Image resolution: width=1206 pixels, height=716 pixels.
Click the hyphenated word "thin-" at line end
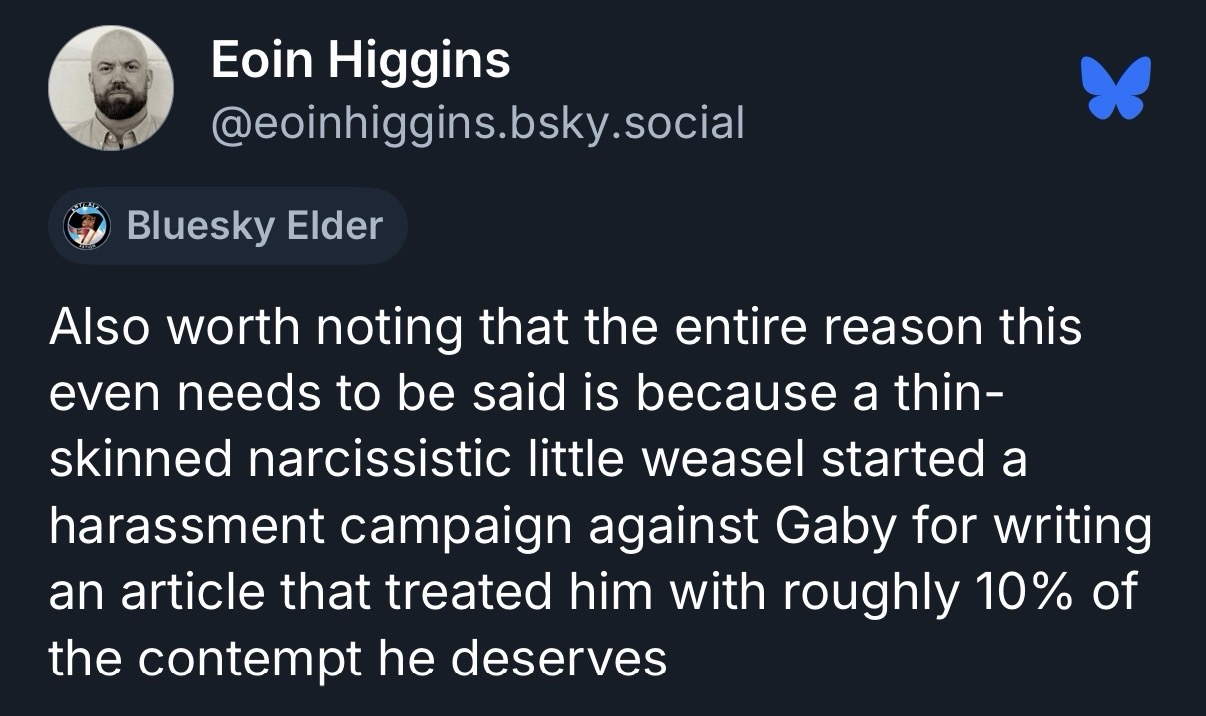[936, 394]
